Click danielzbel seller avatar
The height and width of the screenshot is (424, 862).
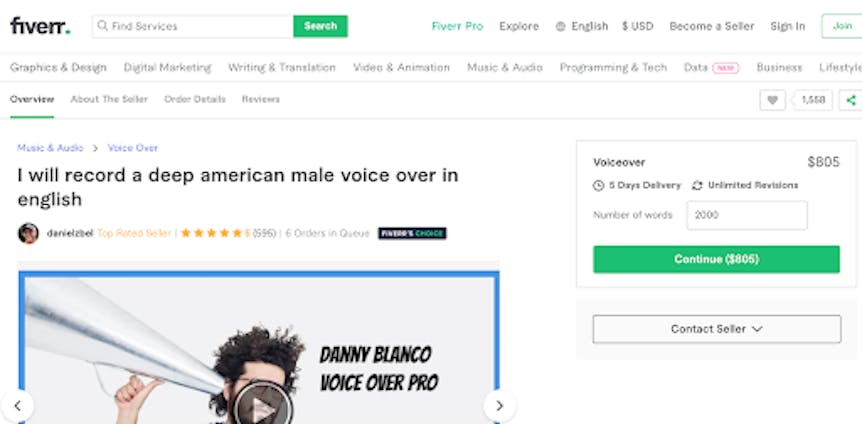click(28, 233)
